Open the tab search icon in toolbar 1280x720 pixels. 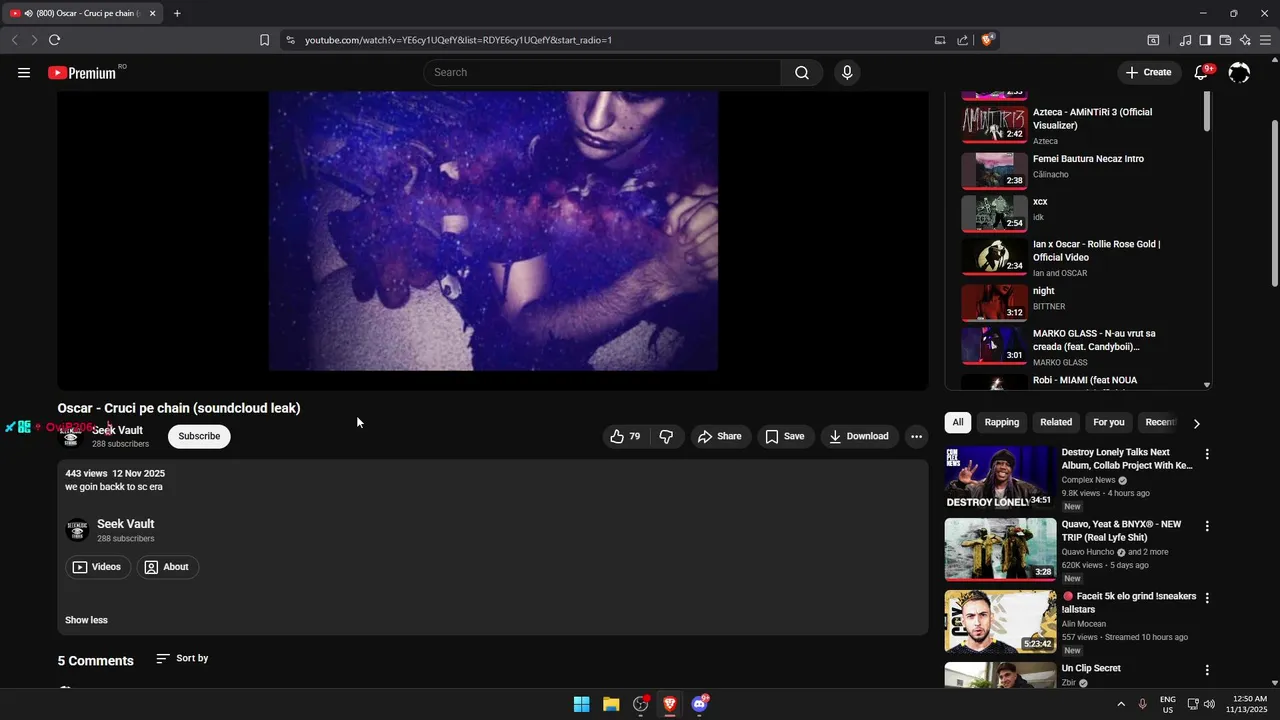(x=1153, y=40)
